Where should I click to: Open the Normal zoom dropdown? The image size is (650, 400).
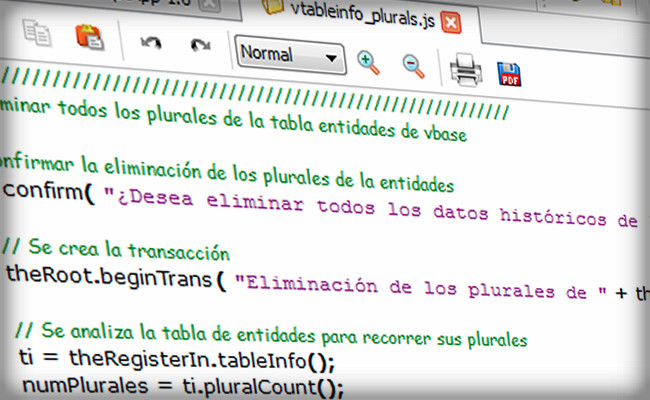(290, 55)
